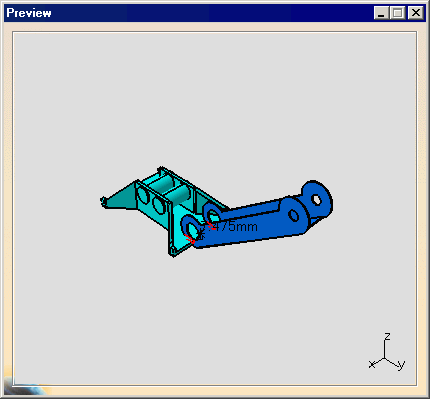430x399 pixels.
Task: Select the second round hole in cyan bracket
Action: [x=159, y=205]
